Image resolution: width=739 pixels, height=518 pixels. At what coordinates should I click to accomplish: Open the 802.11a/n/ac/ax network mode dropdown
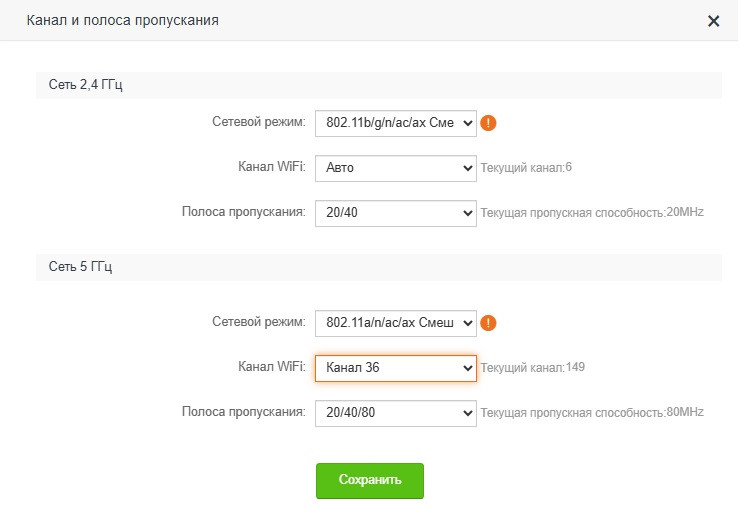click(396, 323)
